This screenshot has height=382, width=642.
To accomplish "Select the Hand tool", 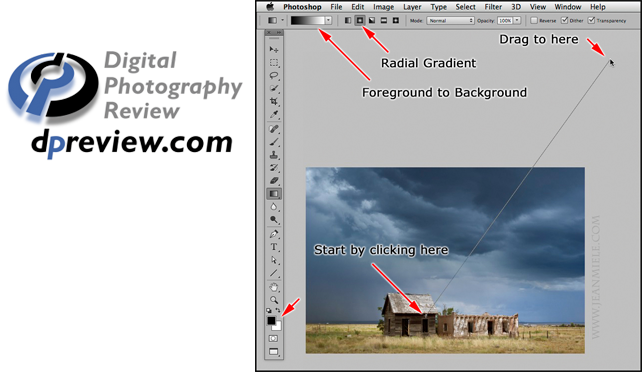I will 274,287.
